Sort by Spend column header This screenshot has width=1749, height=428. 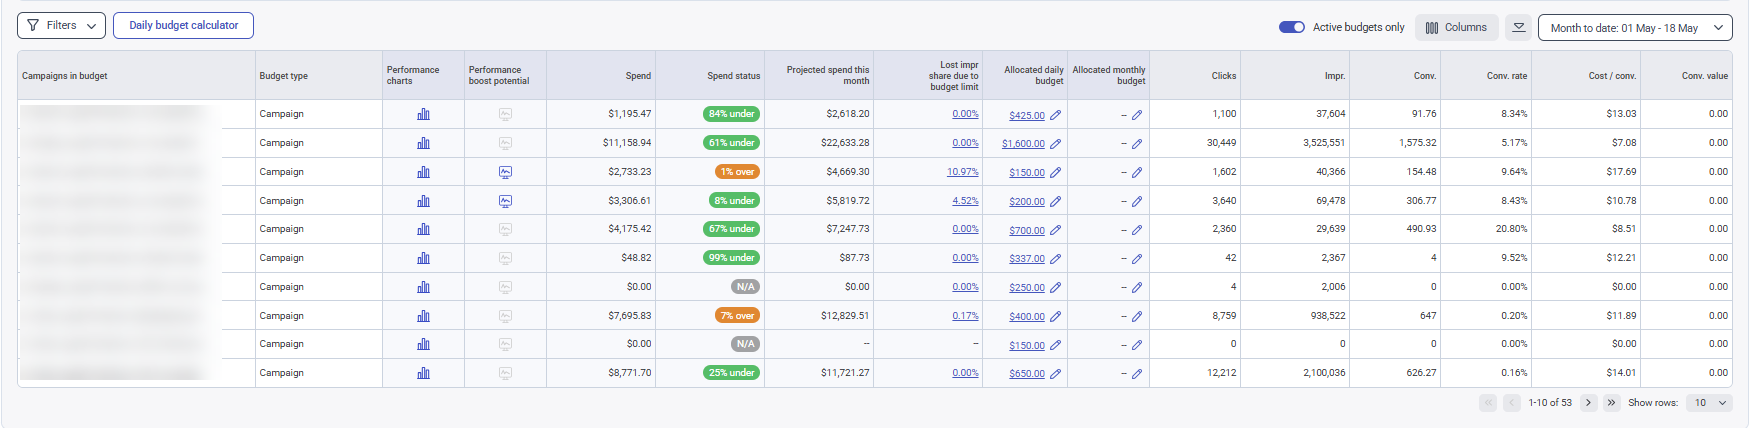[x=638, y=76]
